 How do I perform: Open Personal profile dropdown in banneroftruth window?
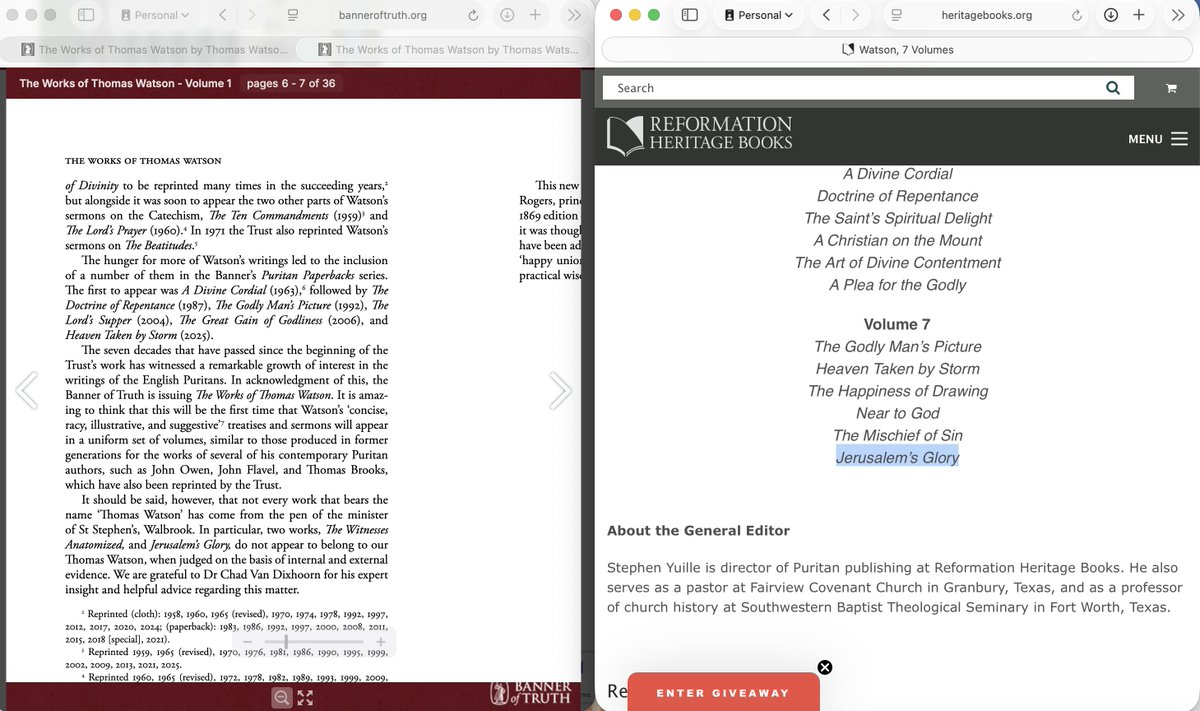(x=155, y=15)
